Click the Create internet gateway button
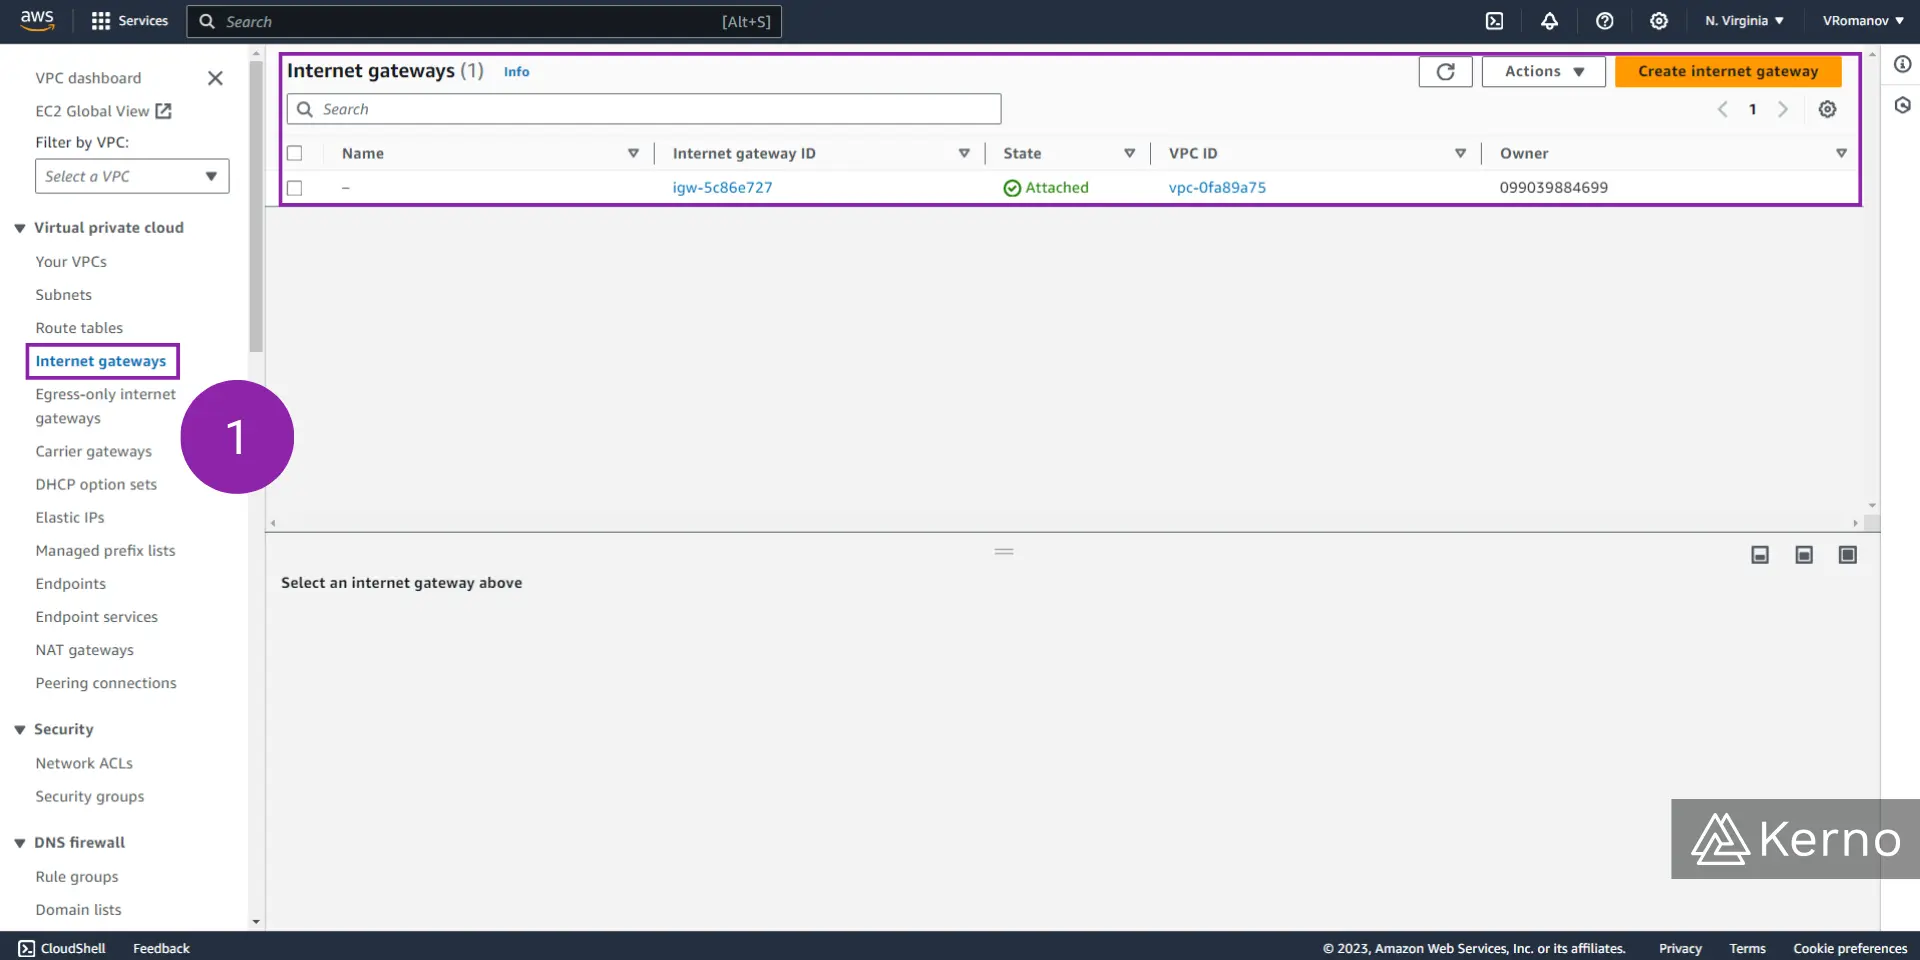 click(x=1727, y=71)
